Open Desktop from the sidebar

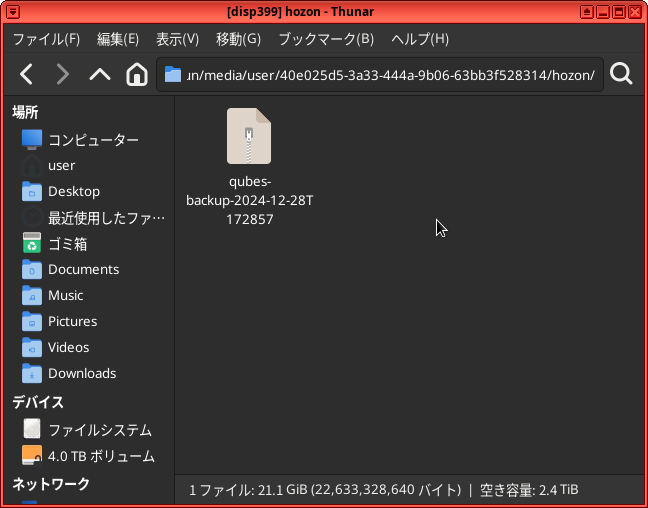pos(74,191)
